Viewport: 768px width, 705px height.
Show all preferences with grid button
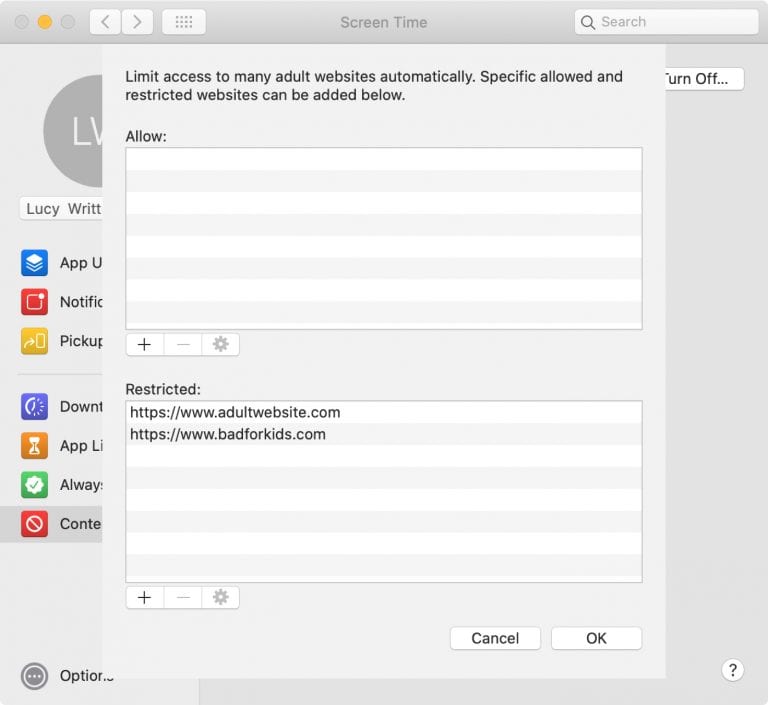[183, 22]
